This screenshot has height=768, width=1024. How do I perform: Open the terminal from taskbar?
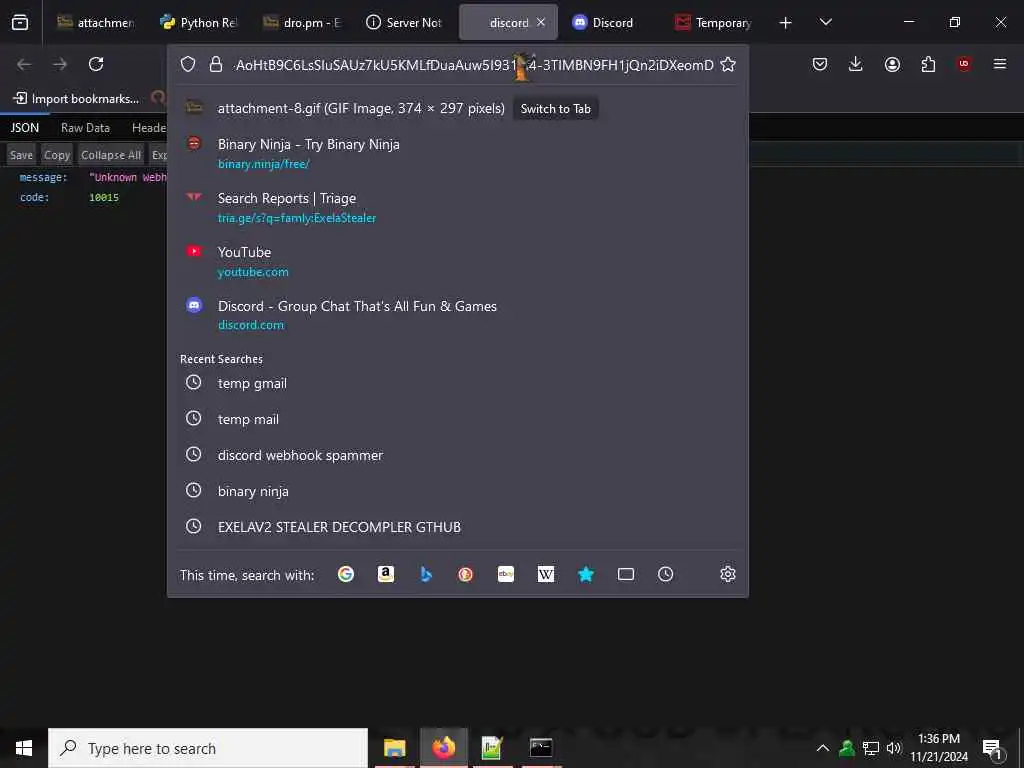(541, 748)
